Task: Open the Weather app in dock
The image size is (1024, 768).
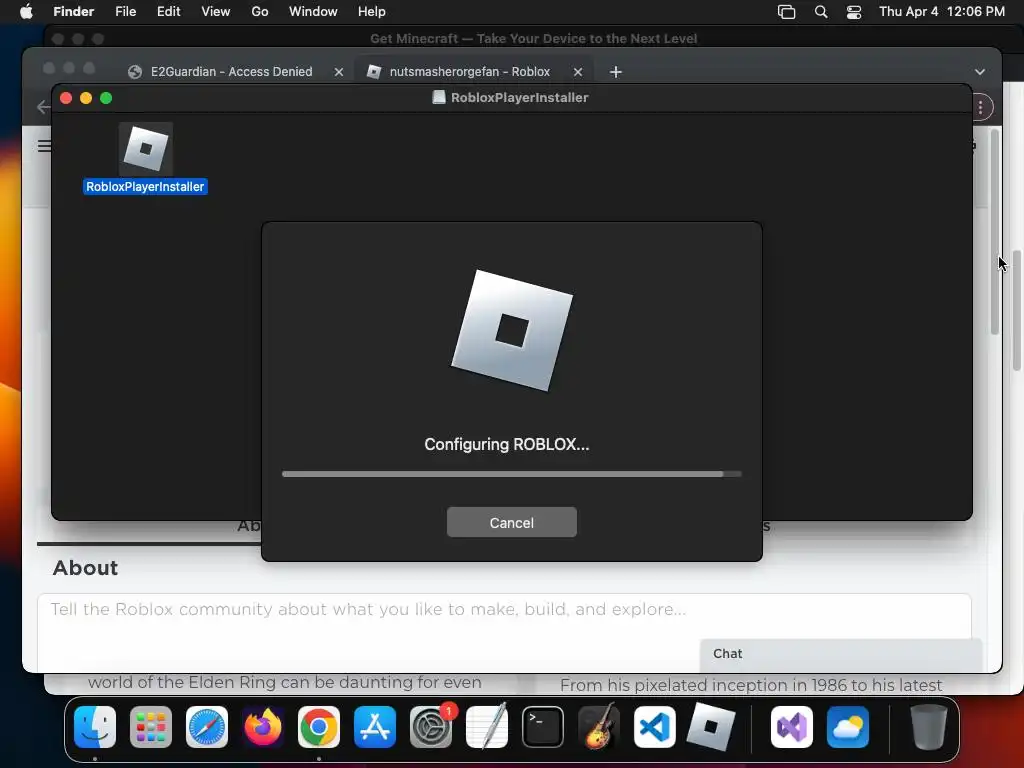Action: [x=848, y=727]
